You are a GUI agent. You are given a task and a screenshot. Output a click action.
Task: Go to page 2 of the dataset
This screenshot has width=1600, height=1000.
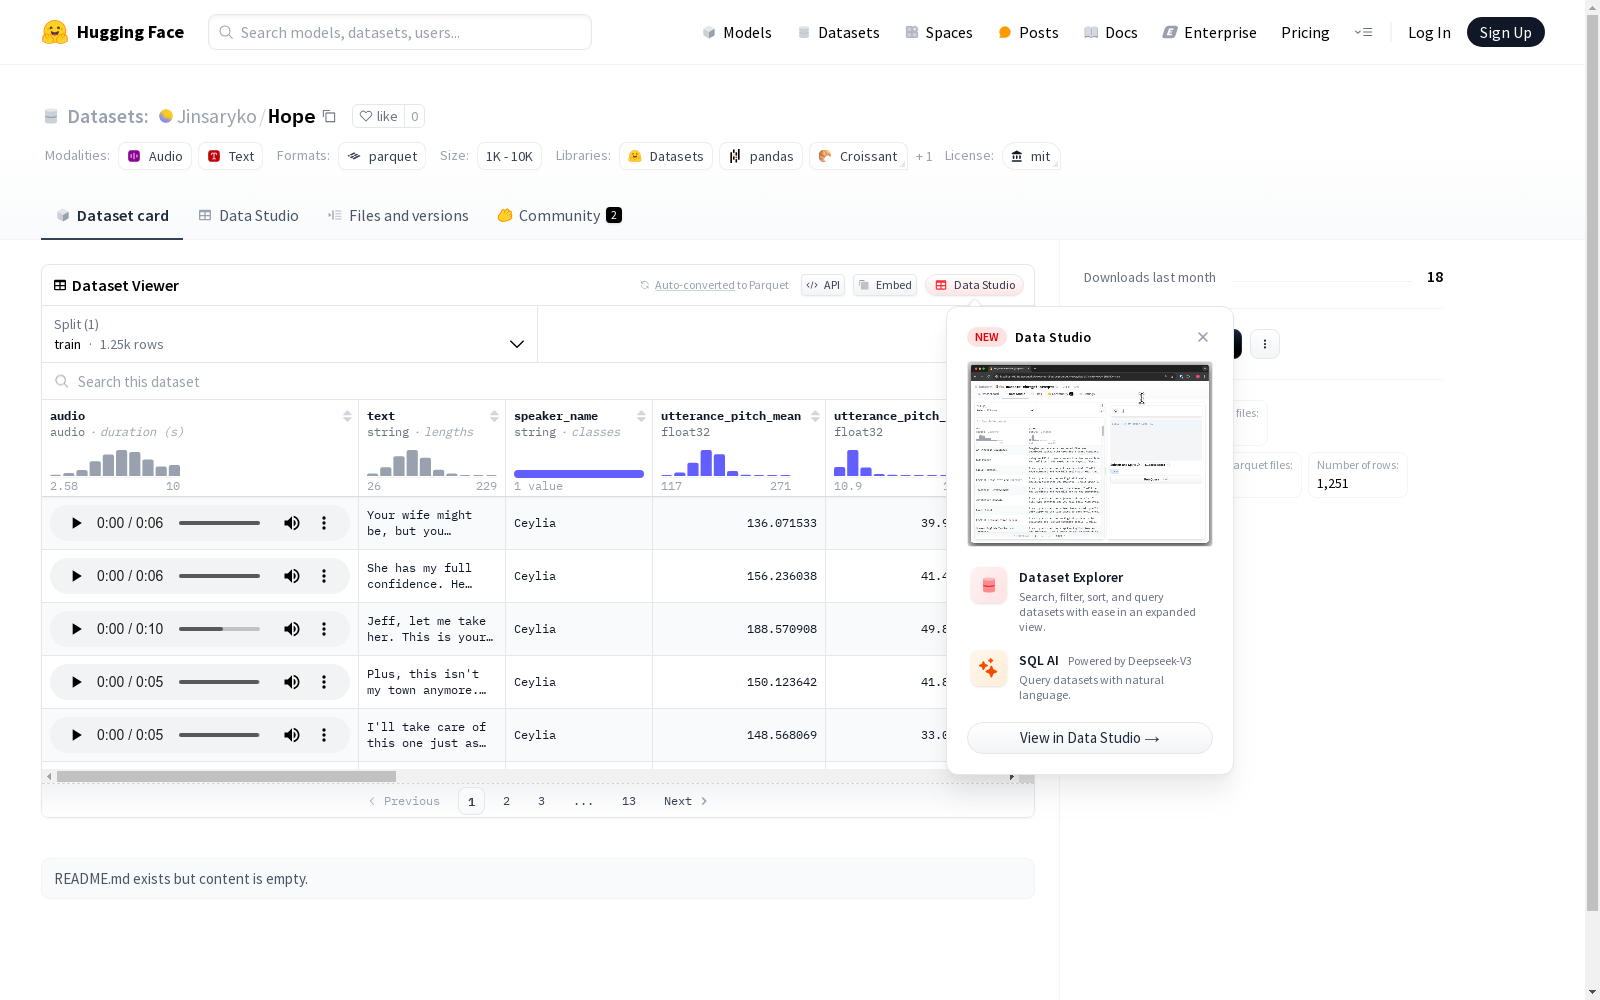(507, 801)
